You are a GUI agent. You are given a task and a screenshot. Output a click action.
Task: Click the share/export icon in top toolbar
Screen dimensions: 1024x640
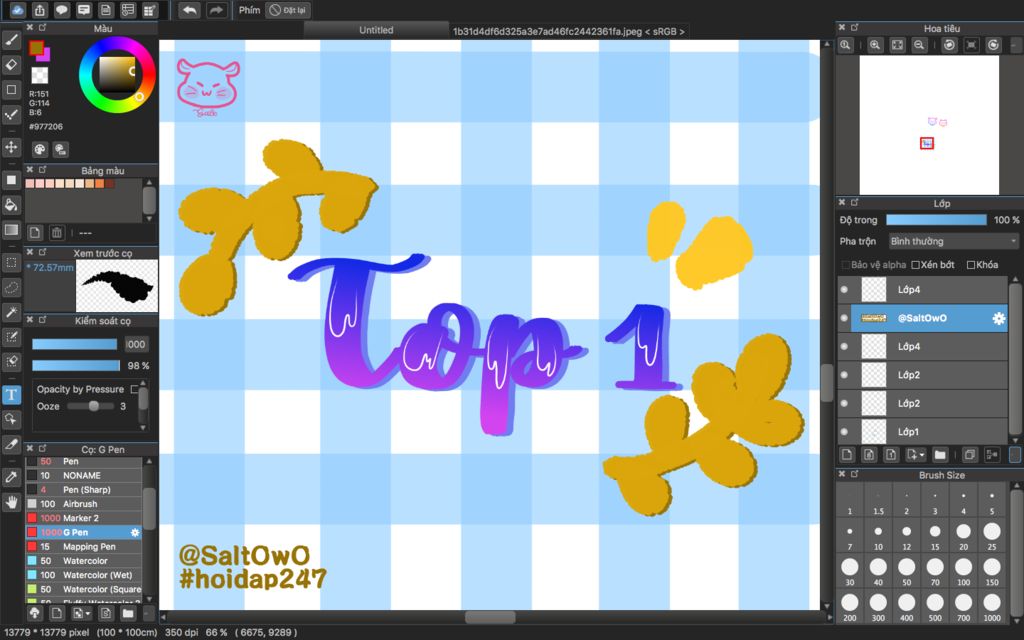(x=40, y=10)
